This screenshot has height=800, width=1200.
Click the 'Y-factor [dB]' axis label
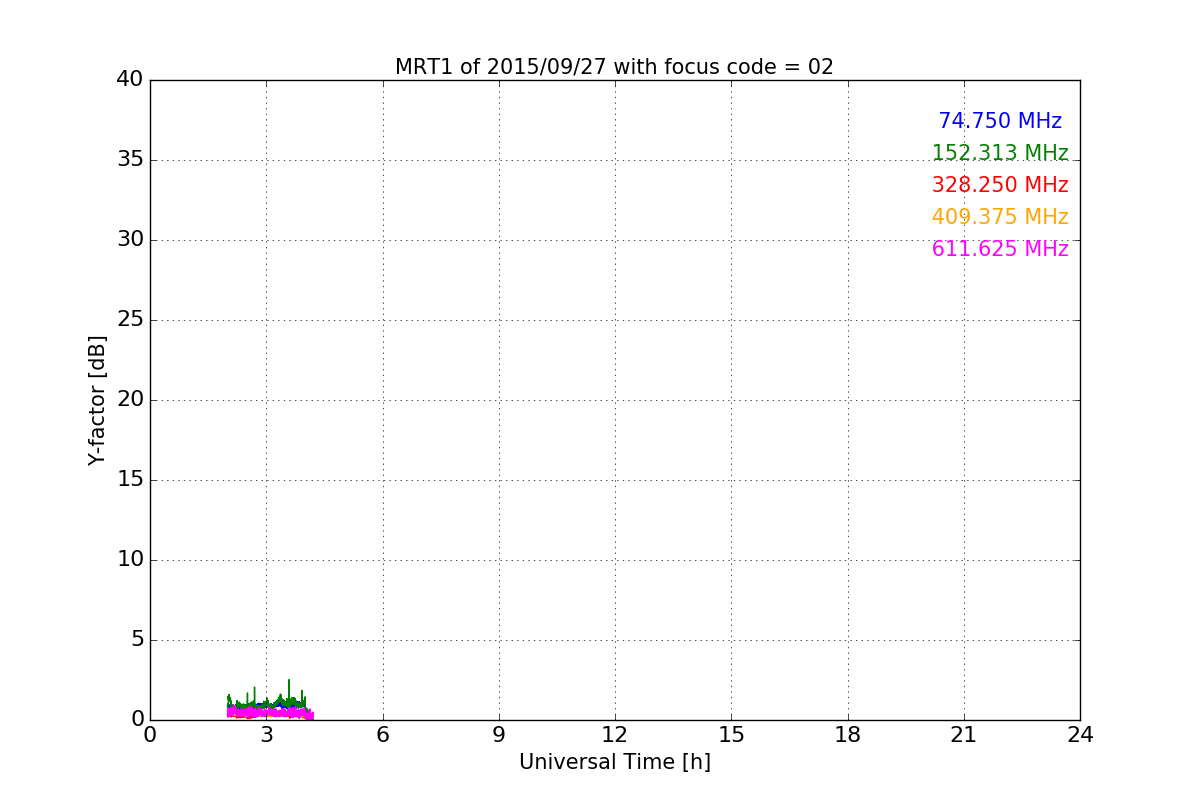[97, 400]
